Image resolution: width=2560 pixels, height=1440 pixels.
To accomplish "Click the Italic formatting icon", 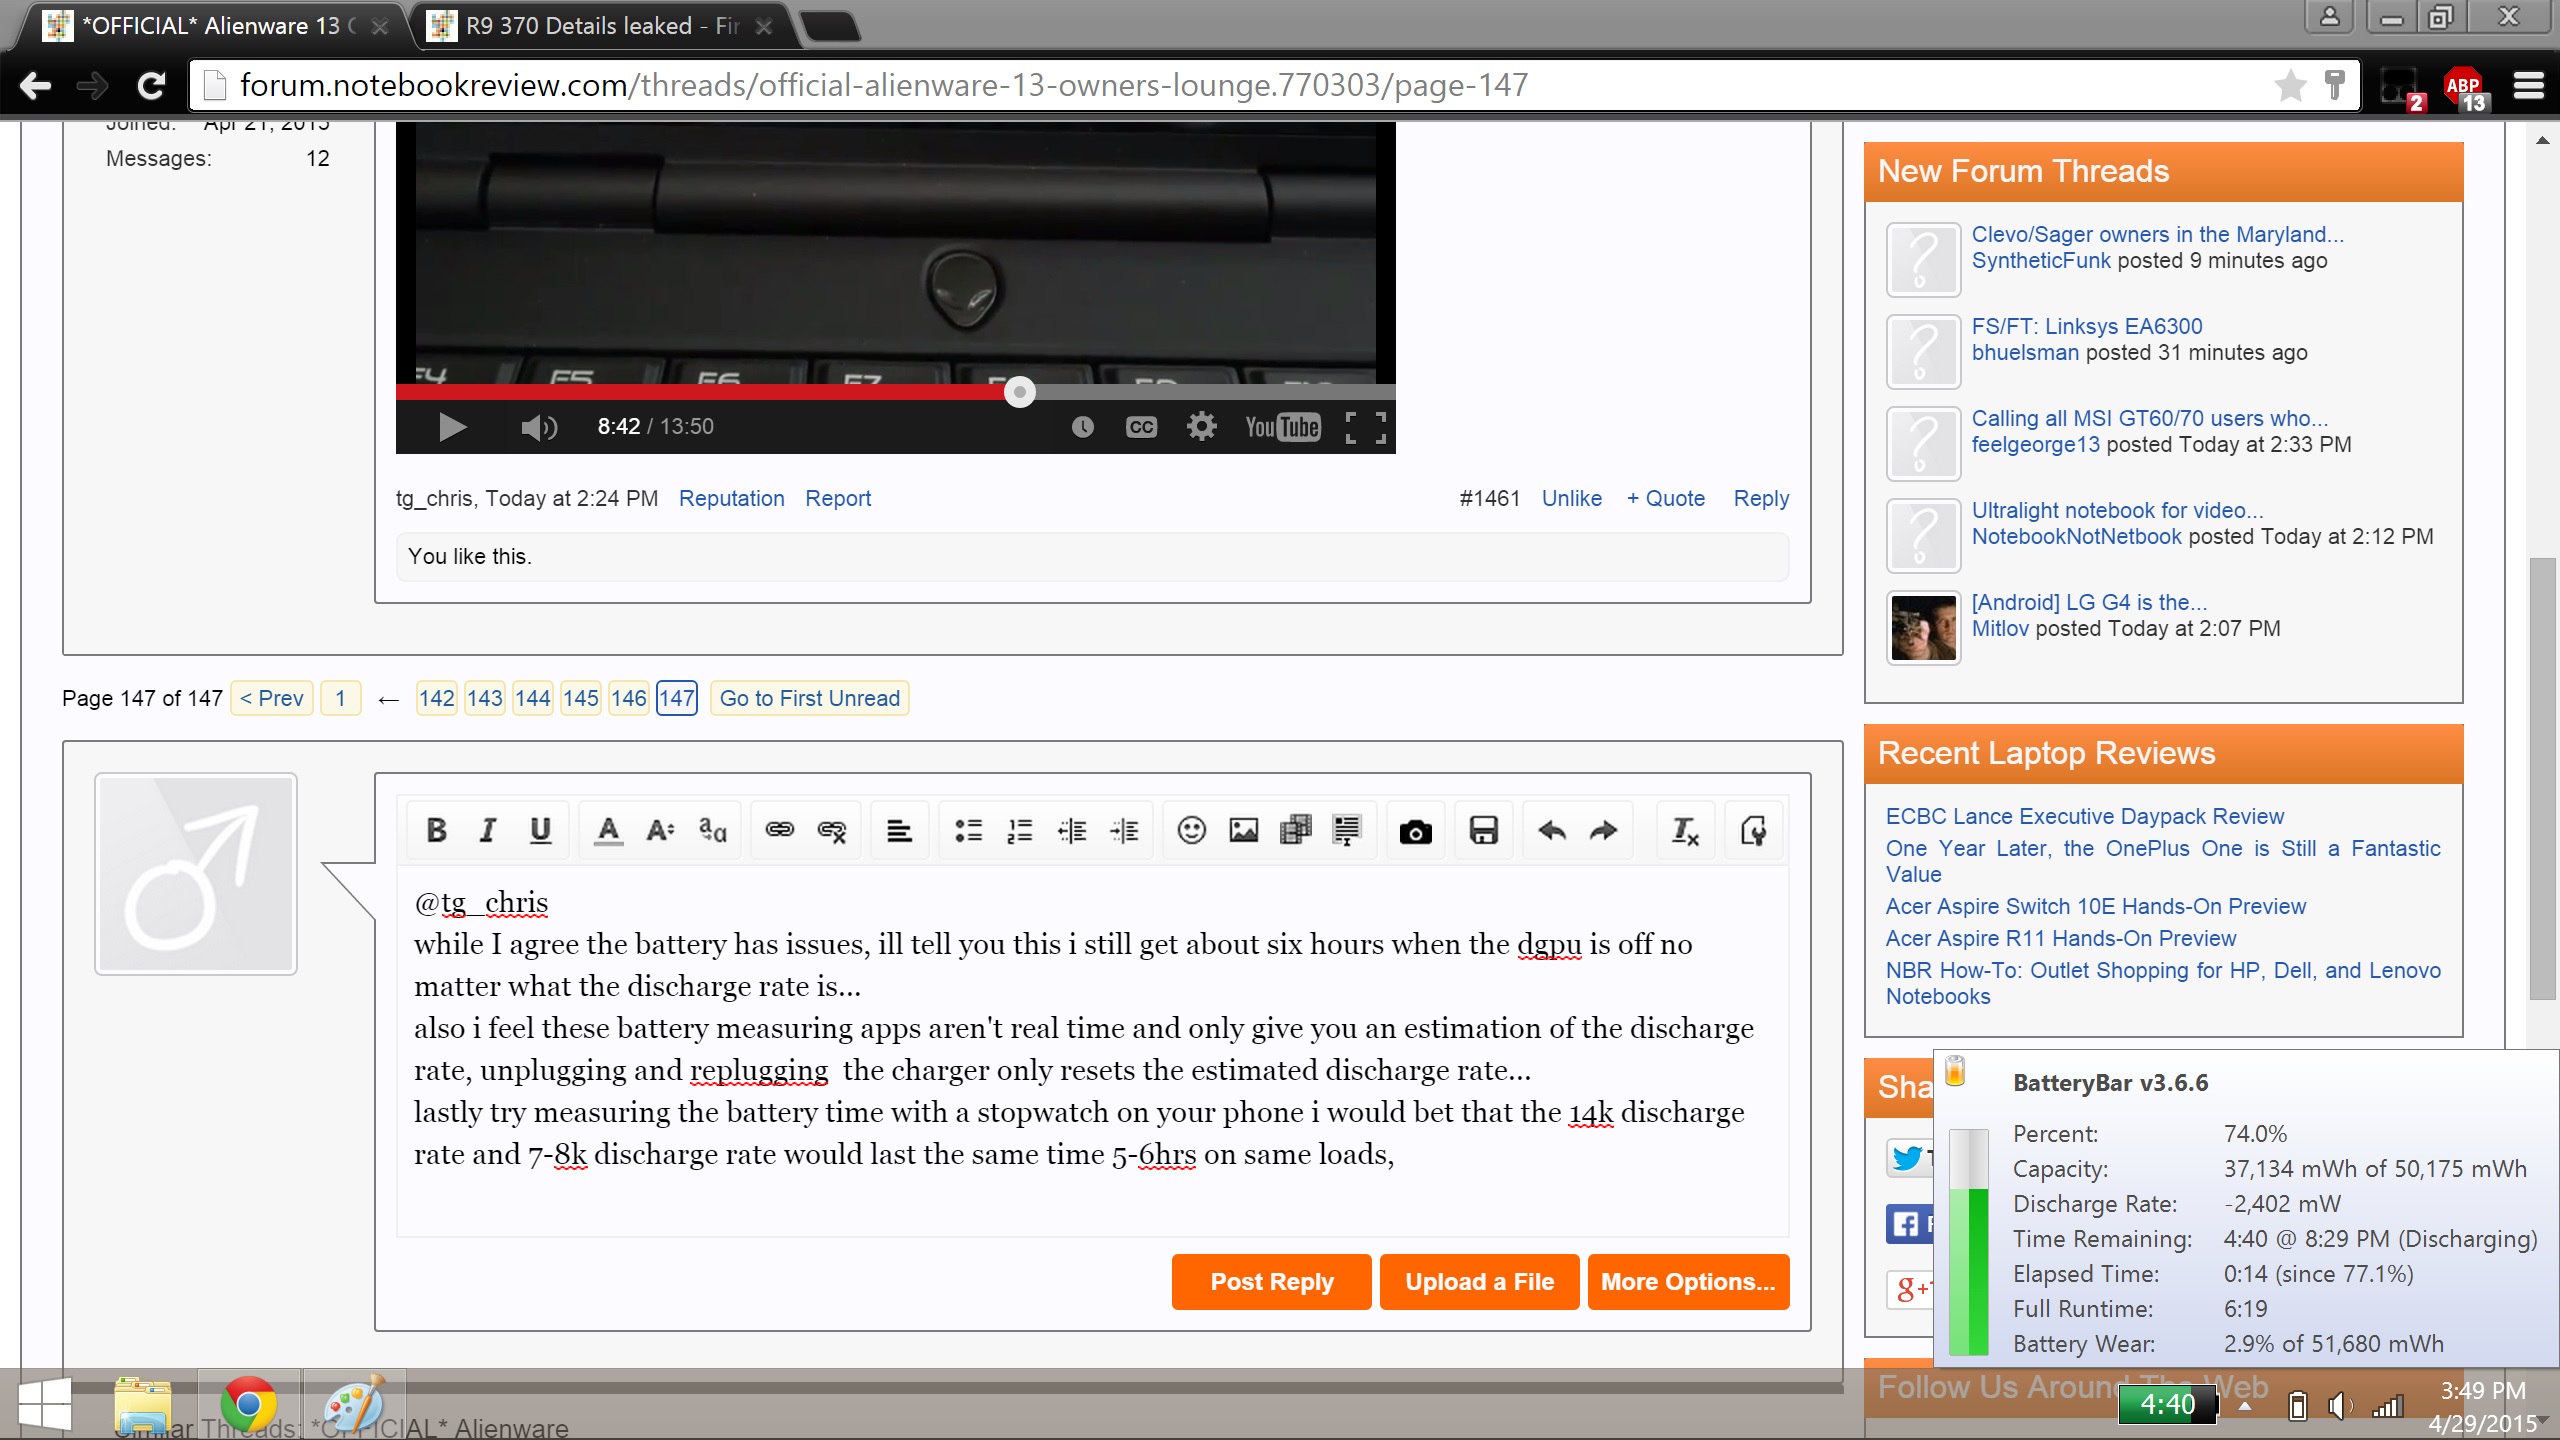I will coord(488,830).
